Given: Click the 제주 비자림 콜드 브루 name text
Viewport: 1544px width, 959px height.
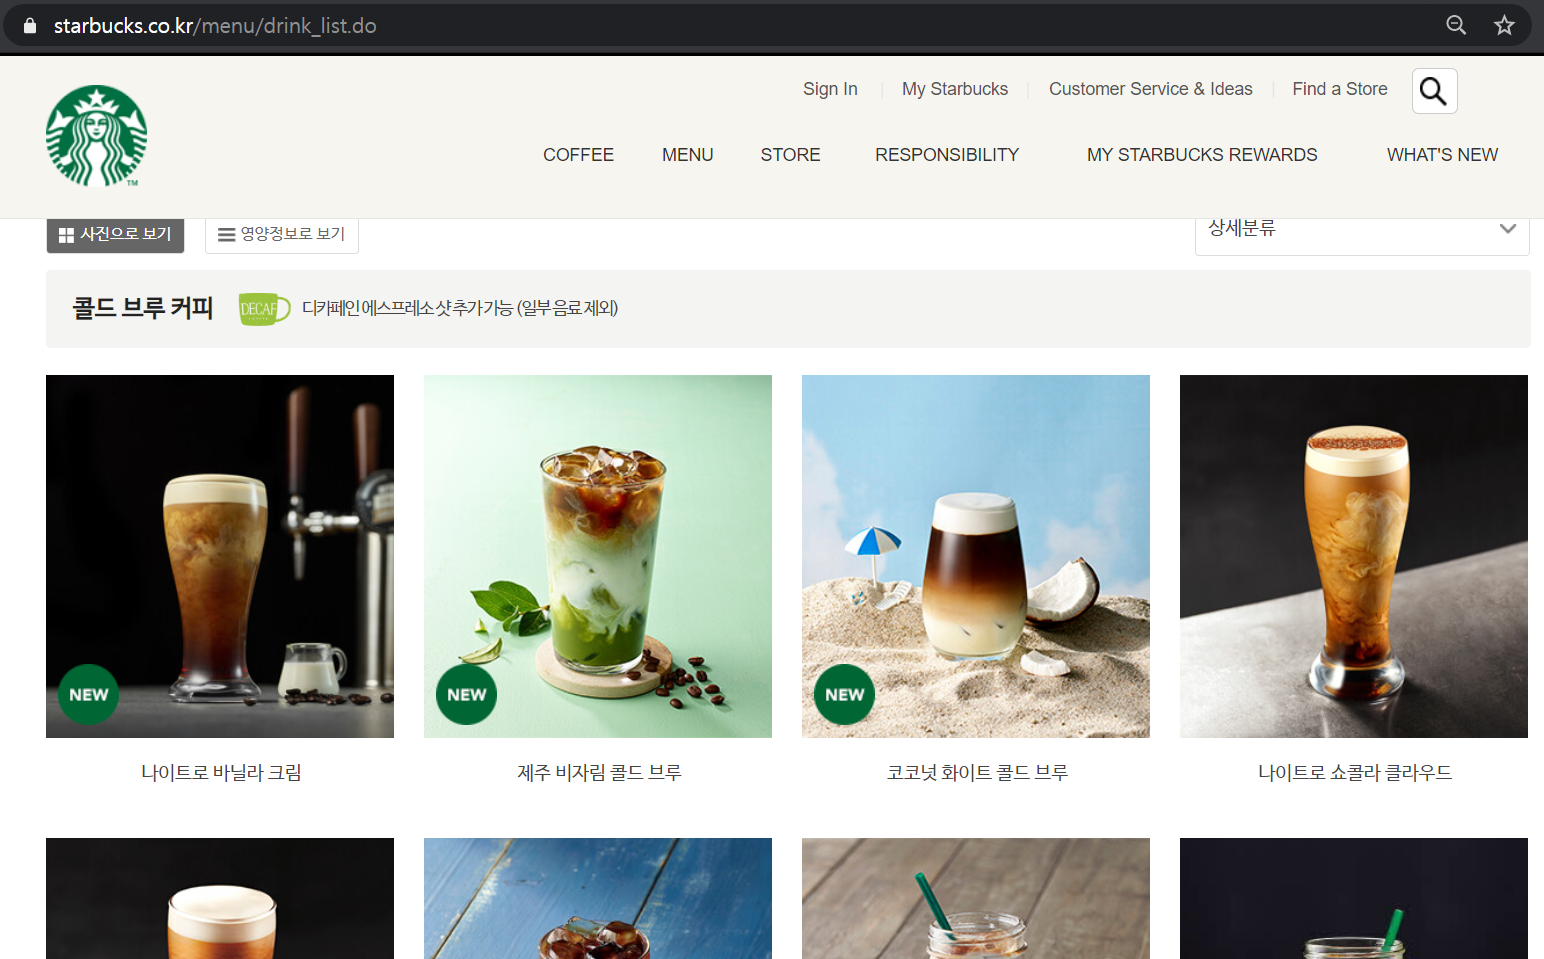Looking at the screenshot, I should (x=599, y=773).
